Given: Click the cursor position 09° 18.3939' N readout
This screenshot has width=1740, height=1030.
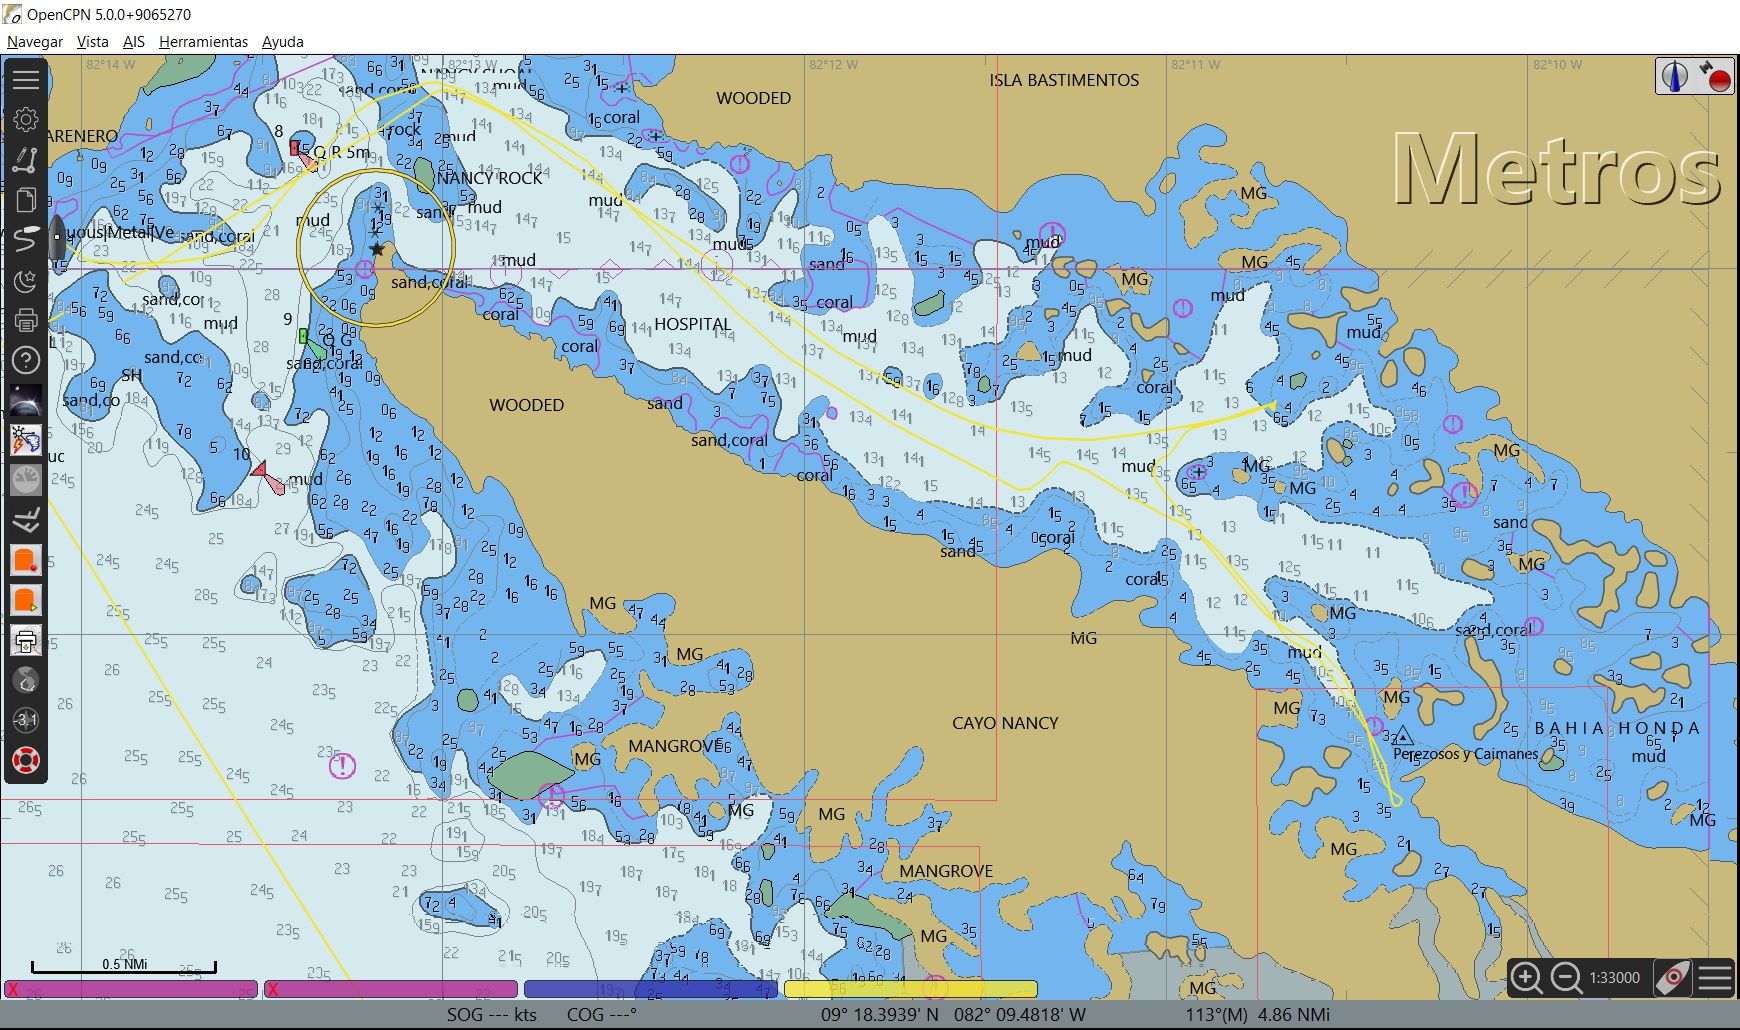Looking at the screenshot, I should pyautogui.click(x=953, y=1014).
